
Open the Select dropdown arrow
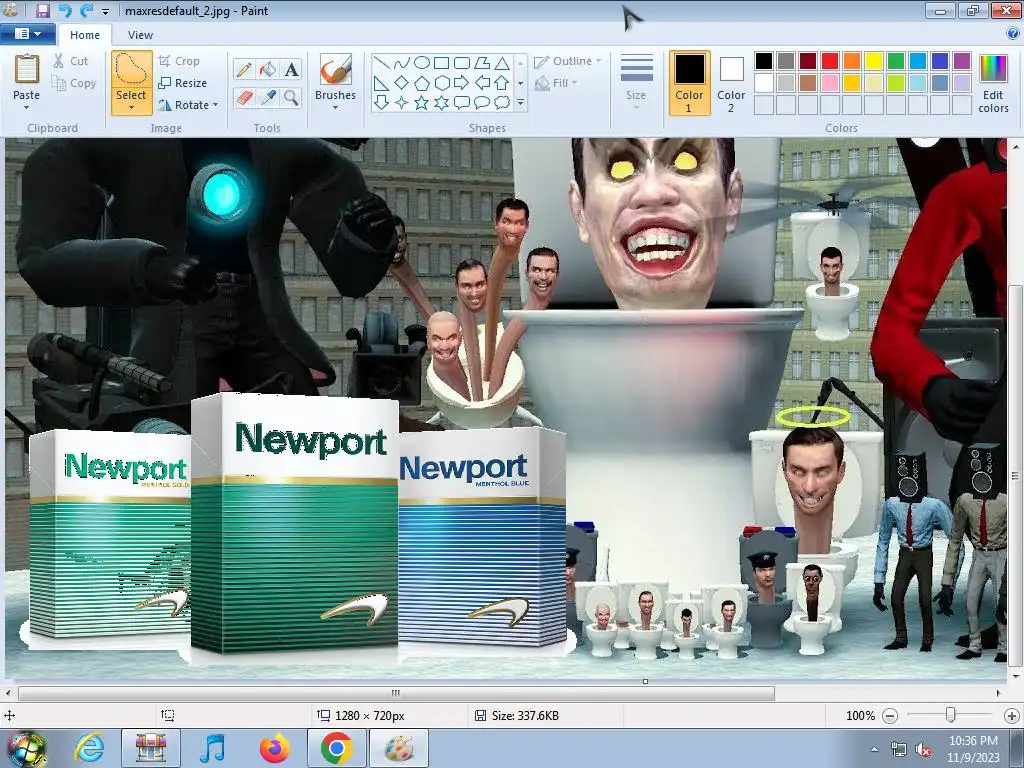[x=131, y=107]
